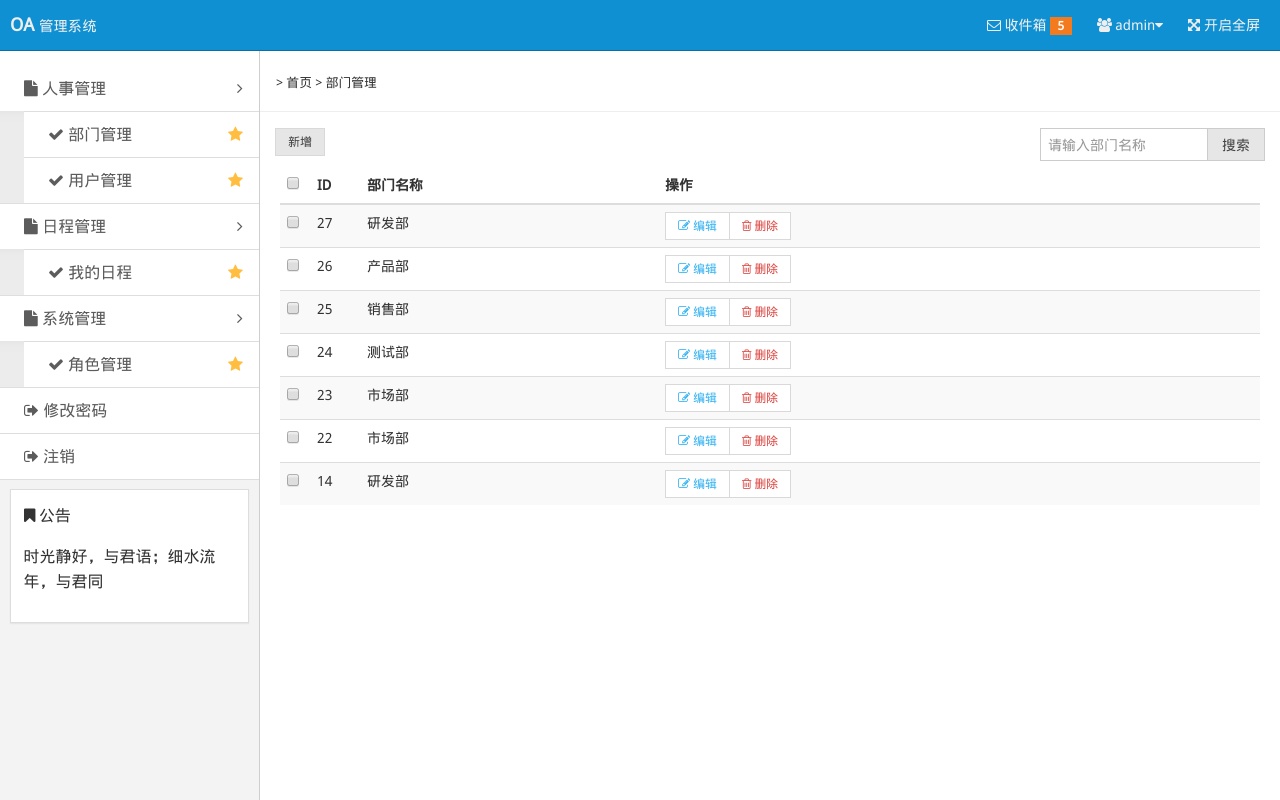
Task: Delete 产品部 row ID 26
Action: click(760, 269)
